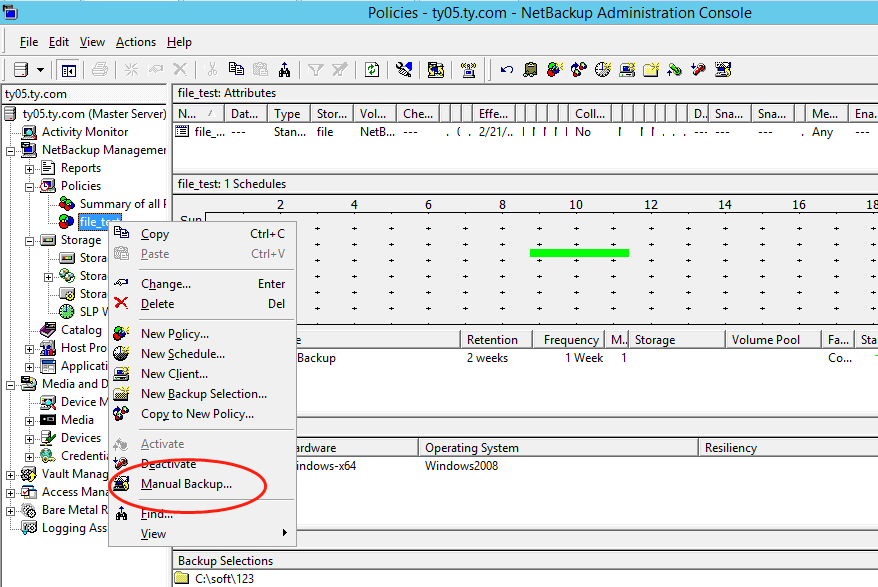Click the Type column header in Attributes
Image resolution: width=878 pixels, height=587 pixels.
coord(288,114)
